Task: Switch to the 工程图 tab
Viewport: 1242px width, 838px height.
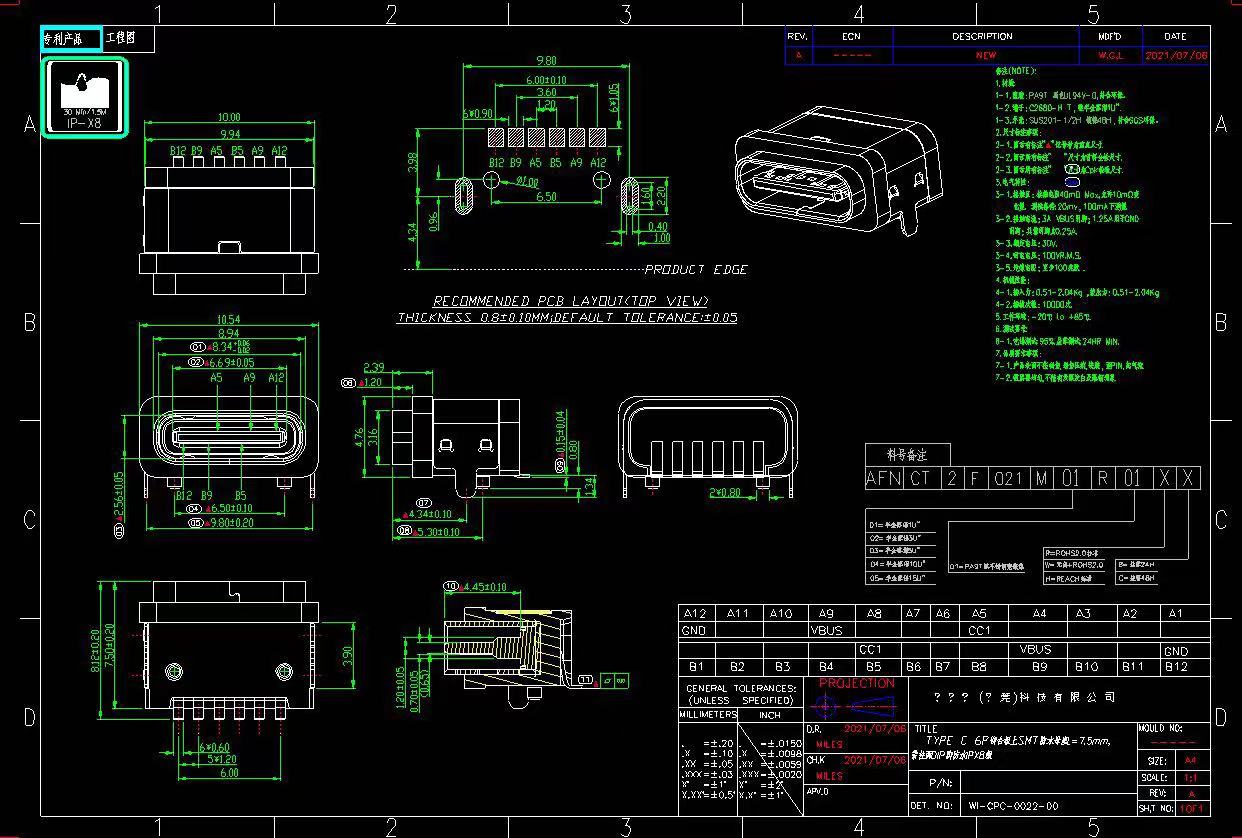Action: click(119, 39)
